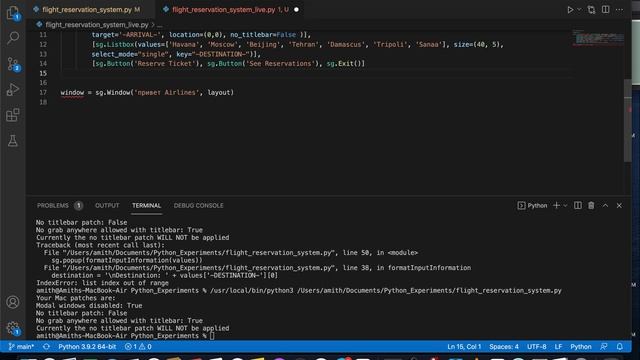Click breadcrumb flight_reservation_system_live.py
This screenshot has width=640, height=360.
pos(97,25)
